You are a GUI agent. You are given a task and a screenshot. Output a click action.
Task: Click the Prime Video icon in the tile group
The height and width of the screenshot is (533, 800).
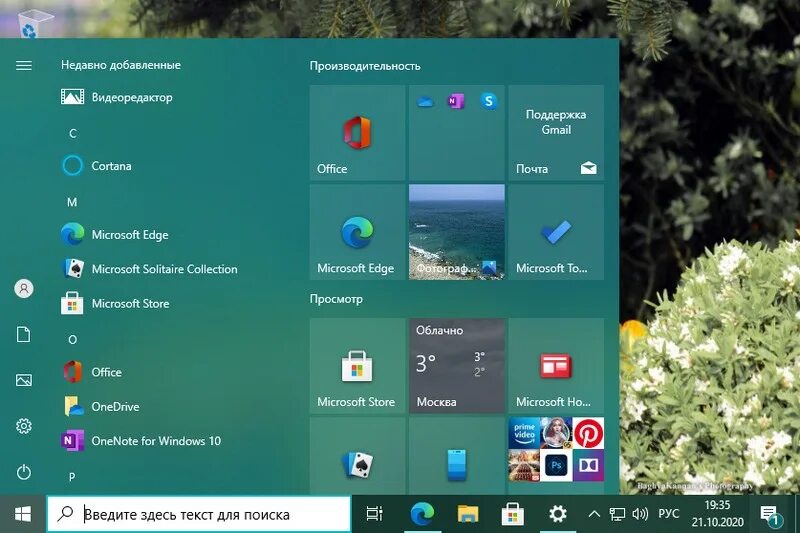pyautogui.click(x=524, y=433)
